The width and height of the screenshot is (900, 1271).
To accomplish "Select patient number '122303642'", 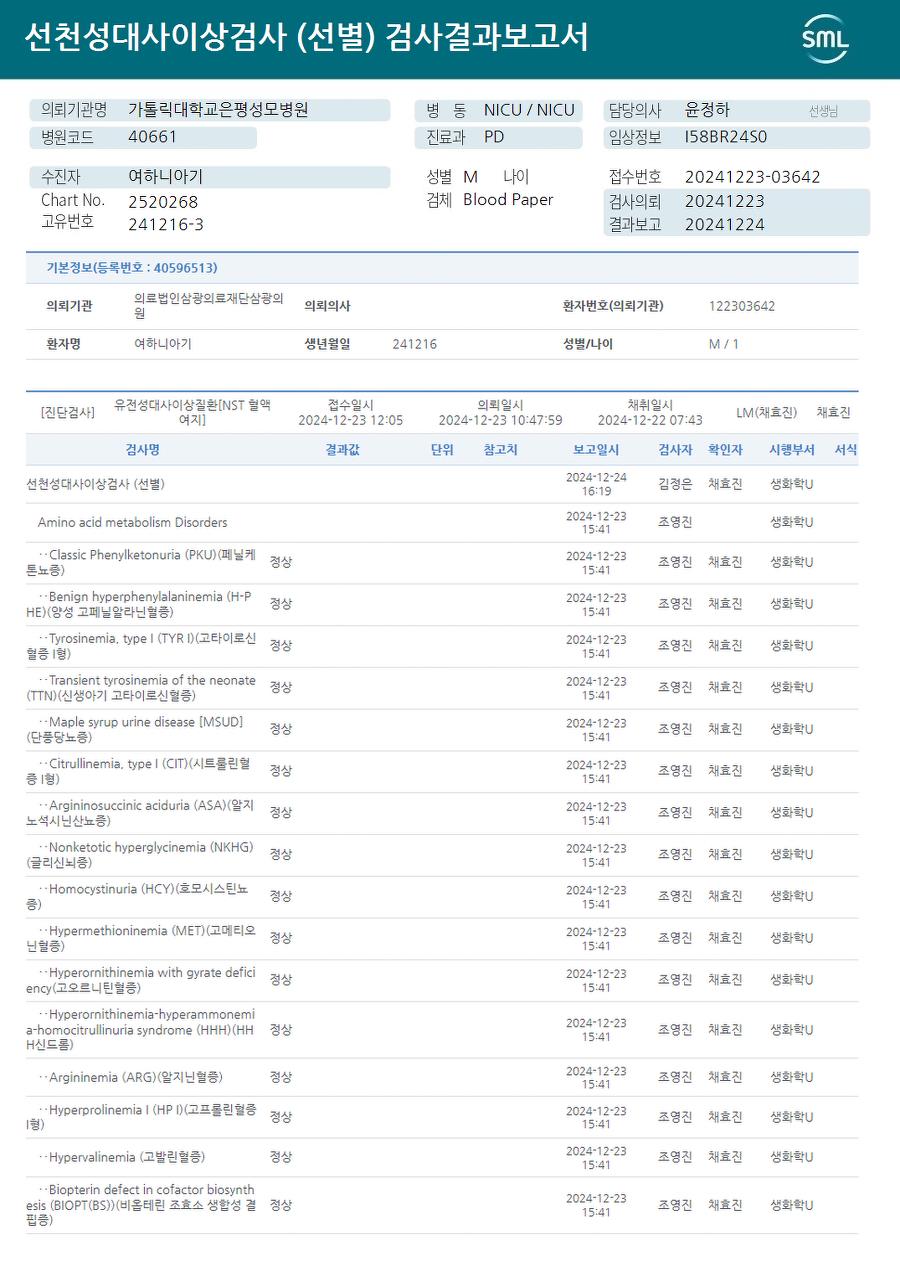I will point(741,306).
